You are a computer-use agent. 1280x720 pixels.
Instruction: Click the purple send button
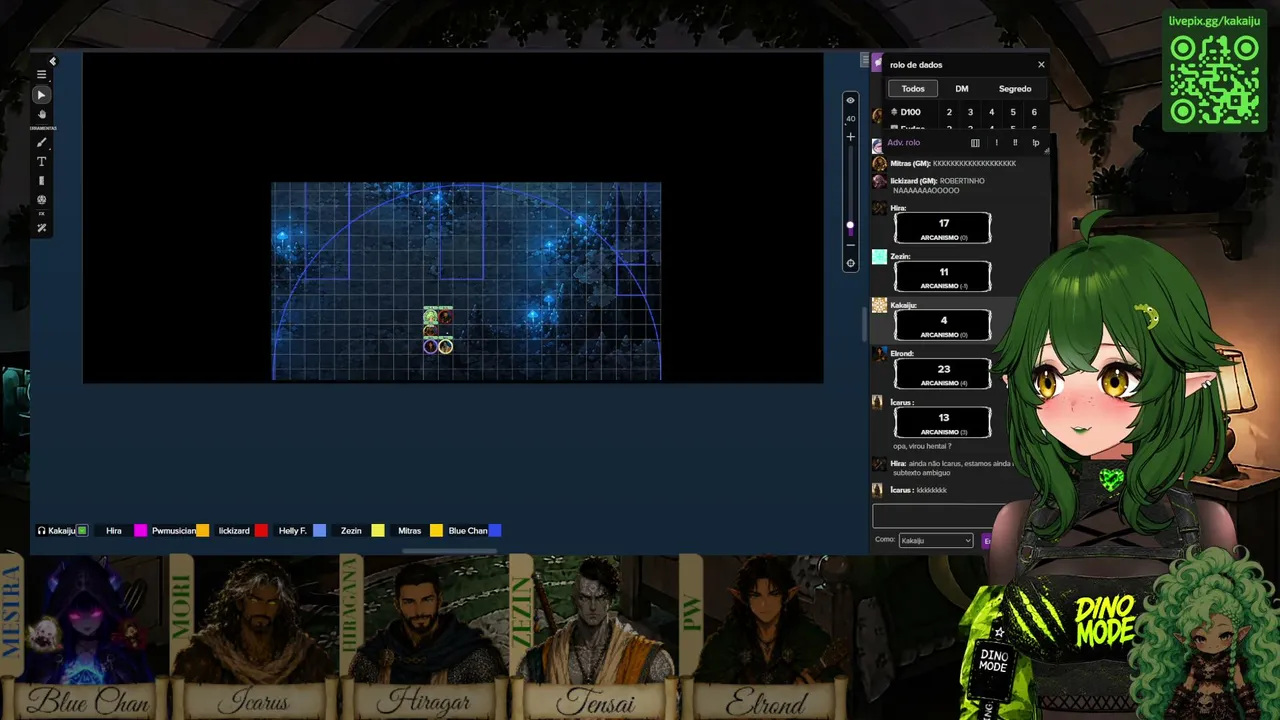coord(988,541)
